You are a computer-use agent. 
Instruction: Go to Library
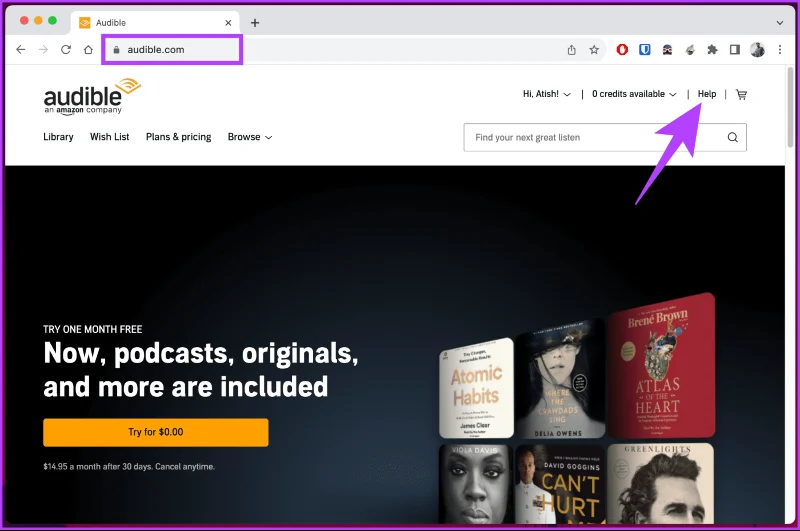click(58, 137)
